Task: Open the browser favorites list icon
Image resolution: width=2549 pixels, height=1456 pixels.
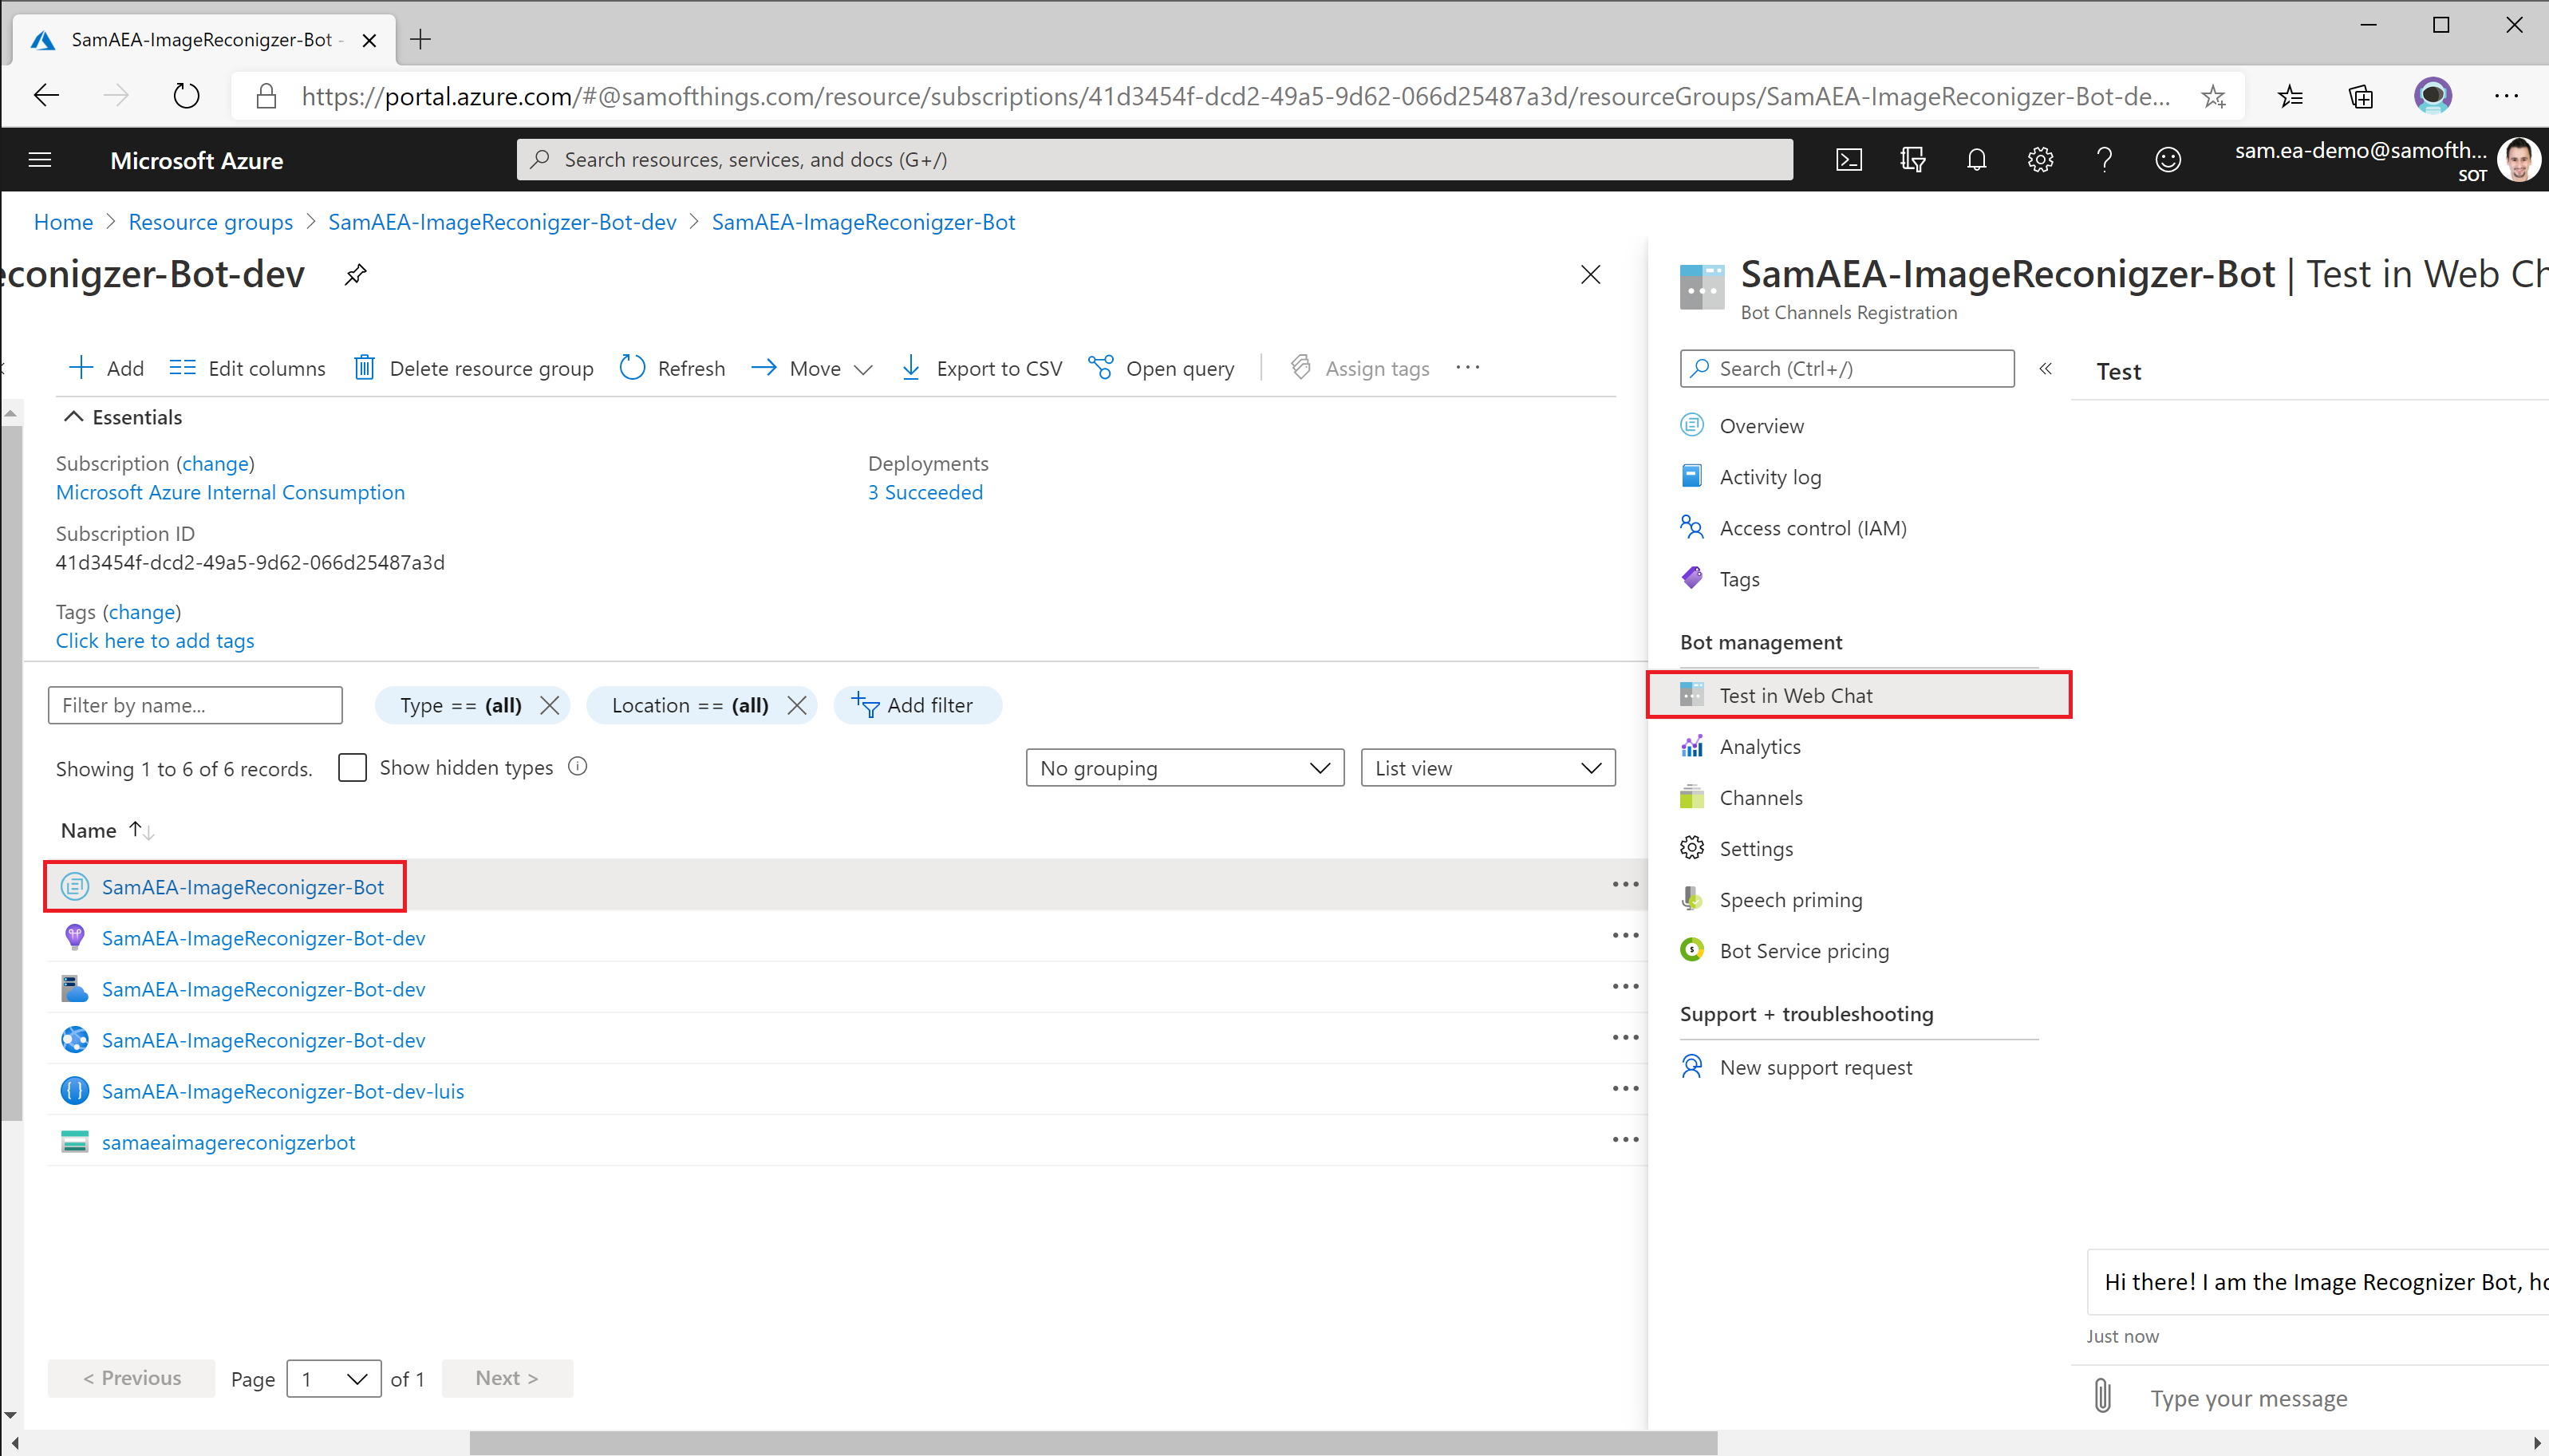Action: pyautogui.click(x=2290, y=96)
